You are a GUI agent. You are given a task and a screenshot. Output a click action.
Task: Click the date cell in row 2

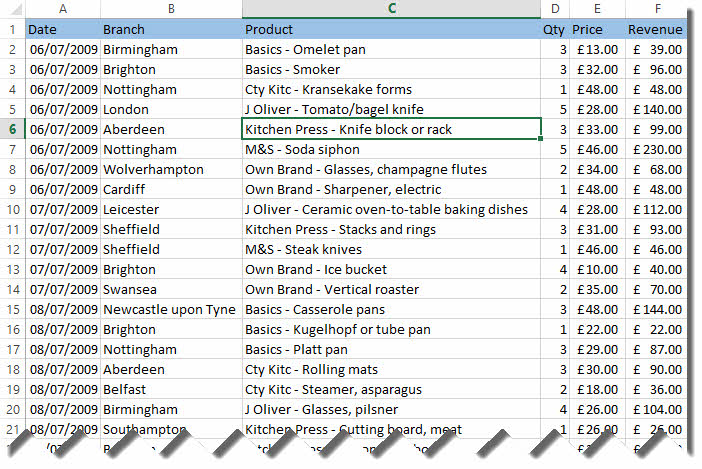63,50
